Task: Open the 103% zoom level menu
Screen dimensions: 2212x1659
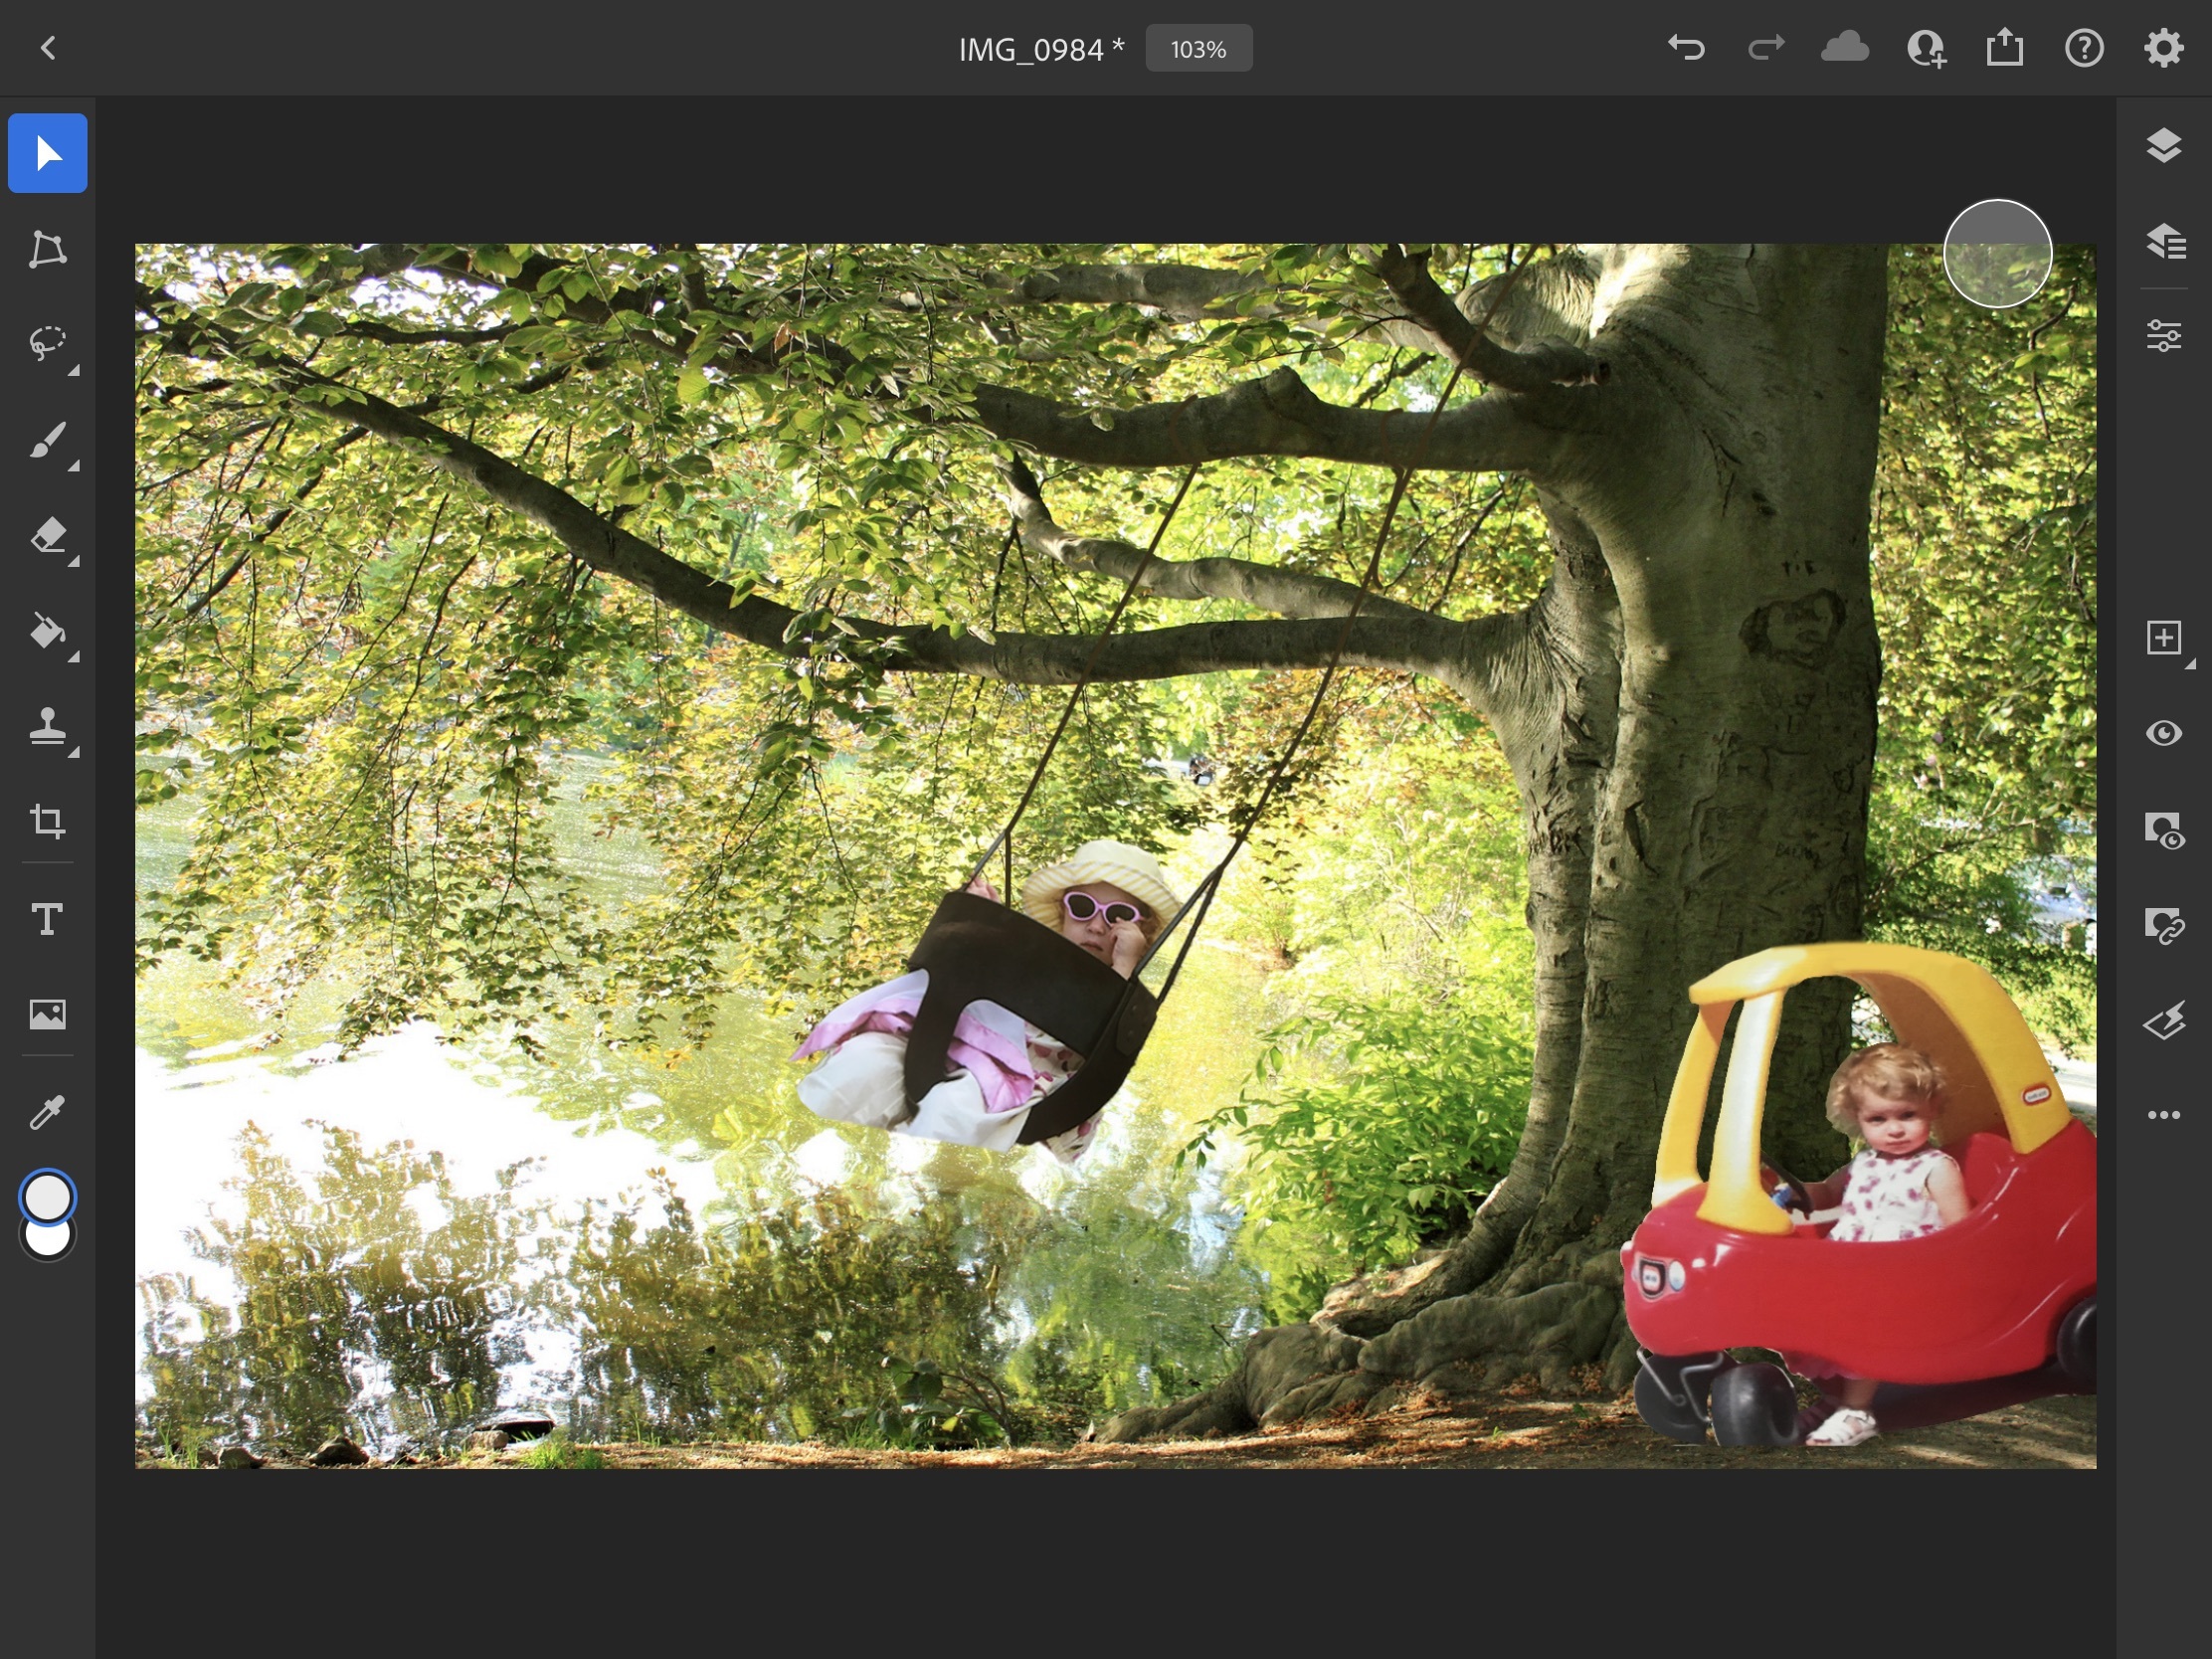Action: point(1198,49)
